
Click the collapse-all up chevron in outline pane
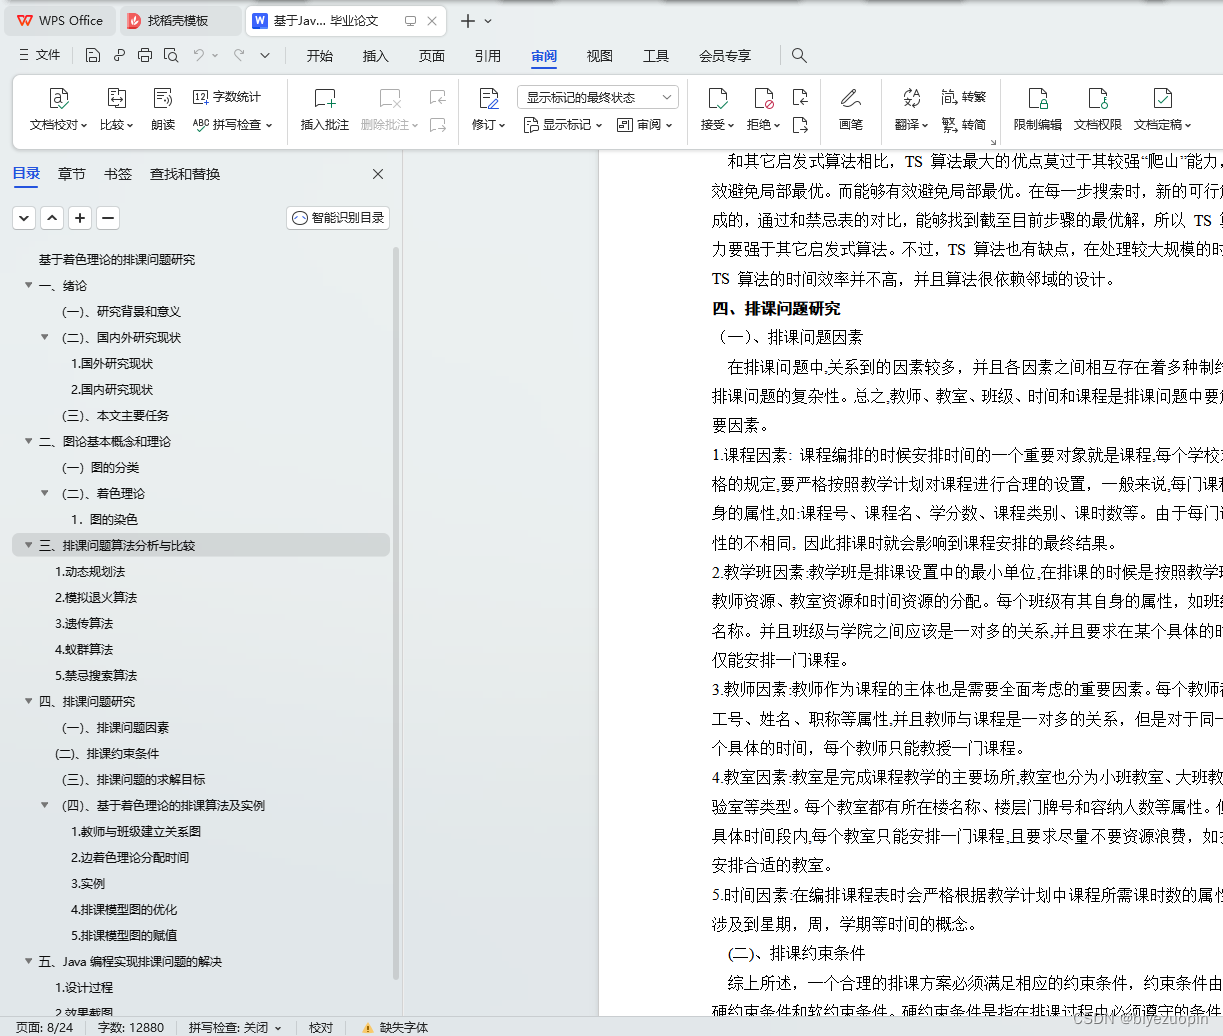point(52,217)
